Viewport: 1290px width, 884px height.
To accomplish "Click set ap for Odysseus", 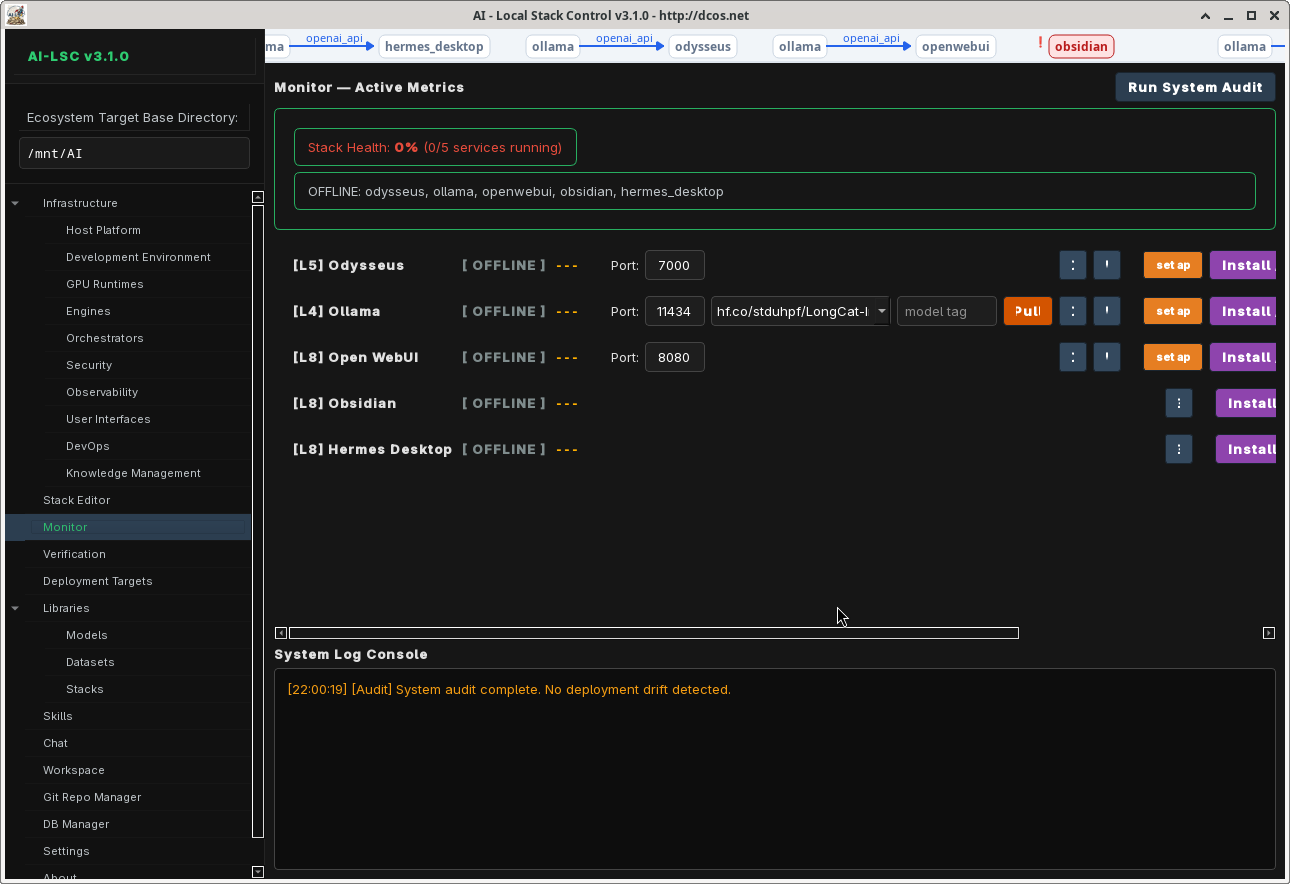I will tap(1173, 265).
